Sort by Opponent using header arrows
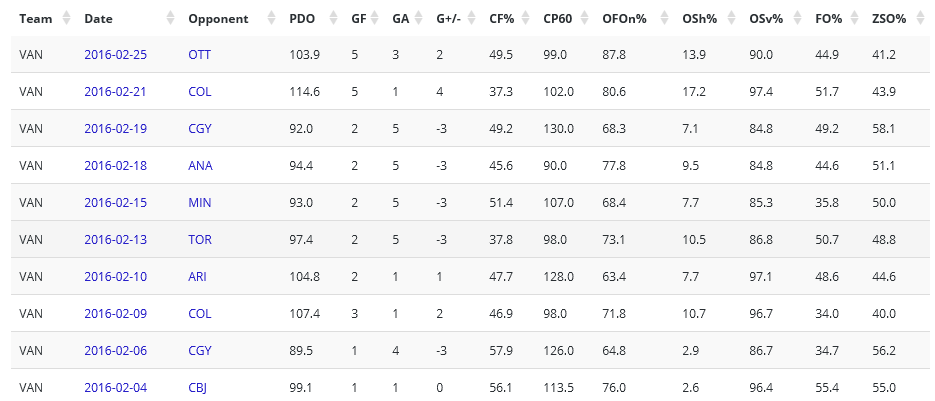935x401 pixels. point(272,19)
